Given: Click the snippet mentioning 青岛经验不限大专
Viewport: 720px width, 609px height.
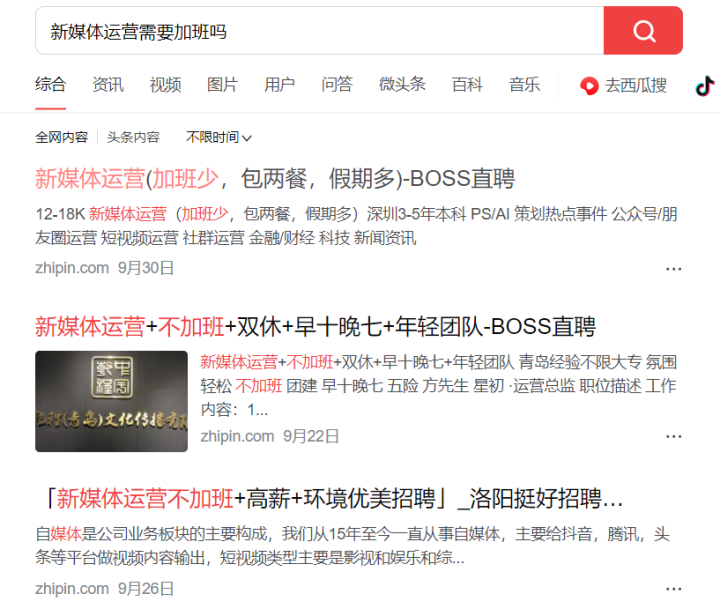Looking at the screenshot, I should coord(439,386).
